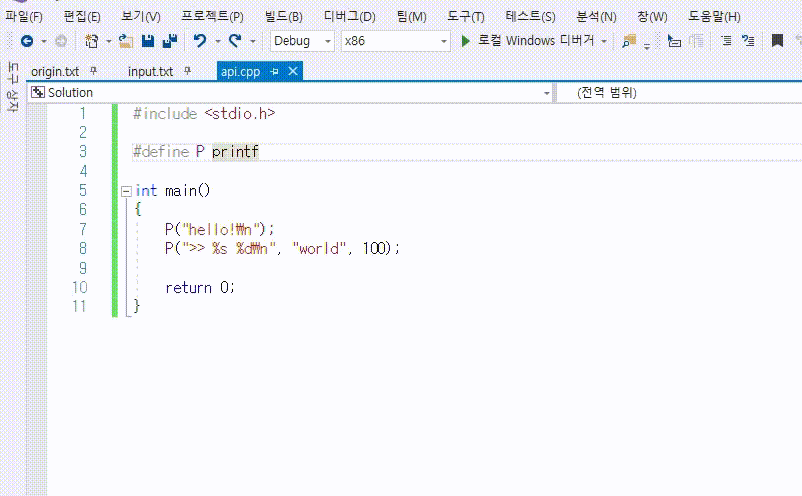This screenshot has width=802, height=496.
Task: Click the New Project icon
Action: (92, 41)
